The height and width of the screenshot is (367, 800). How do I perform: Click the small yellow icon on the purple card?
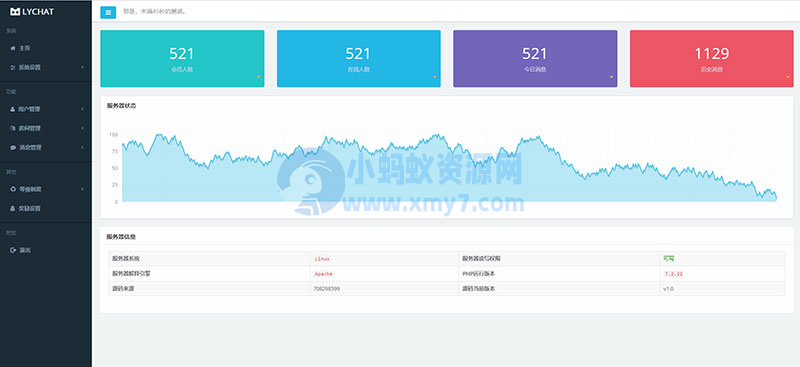611,77
